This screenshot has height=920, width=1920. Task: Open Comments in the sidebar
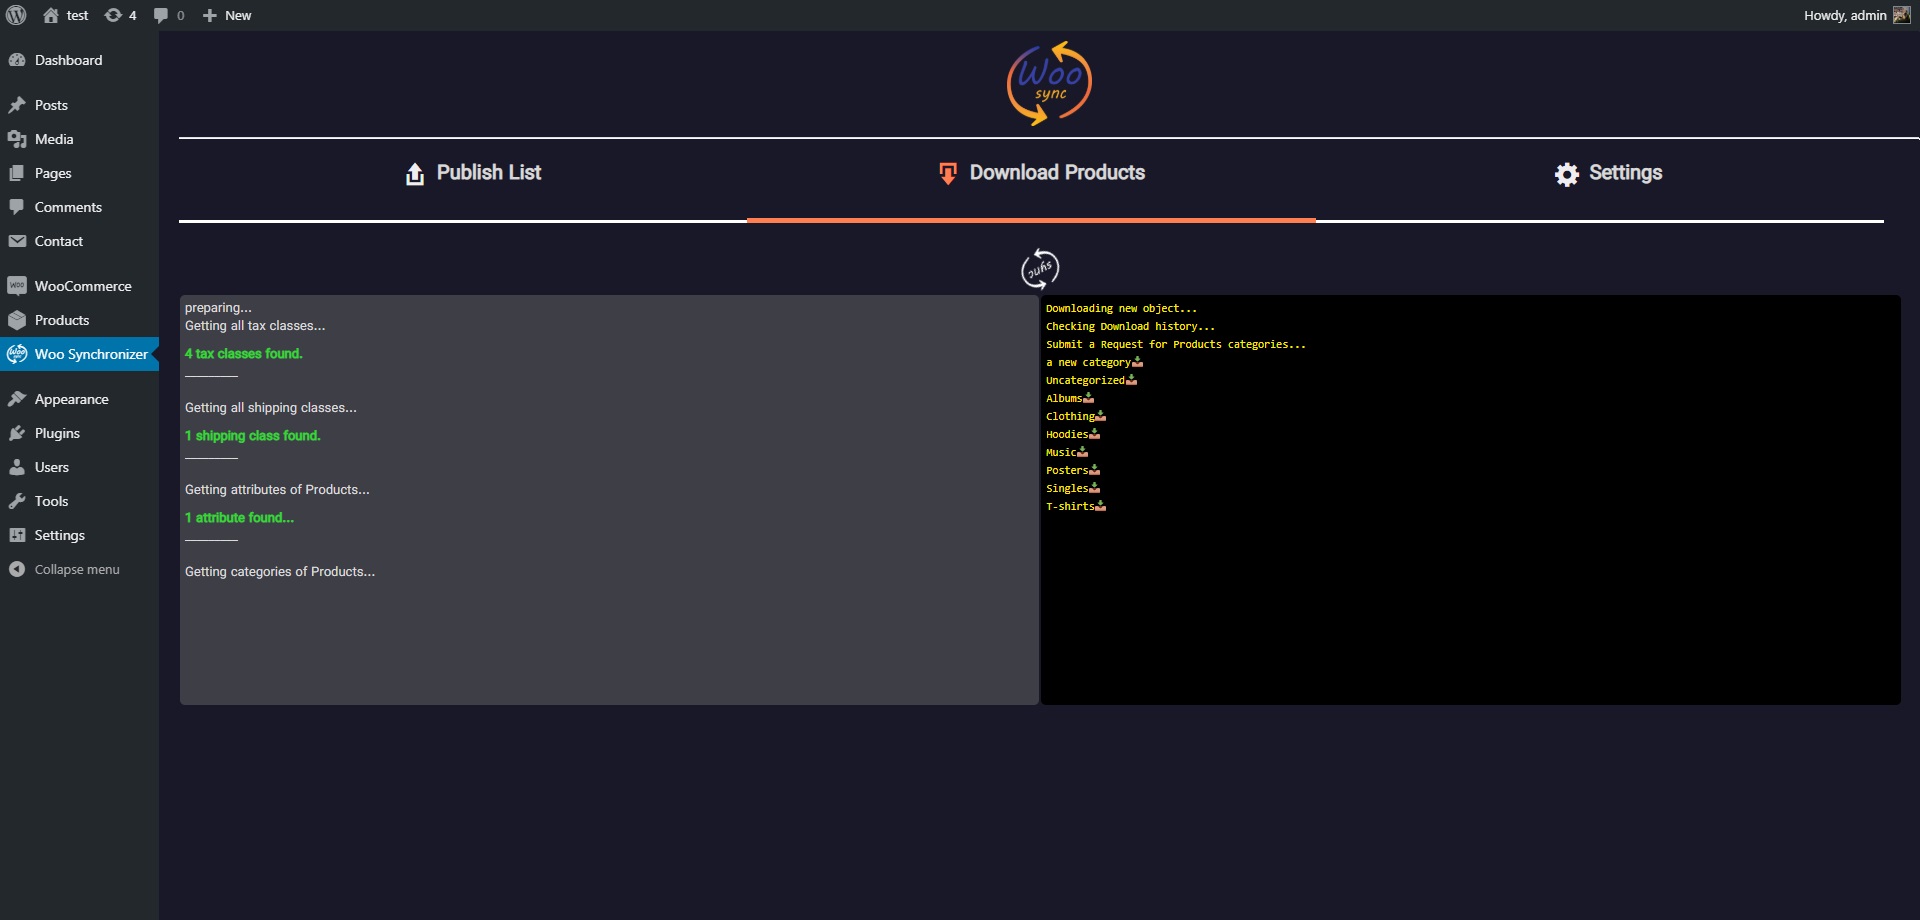tap(79, 207)
